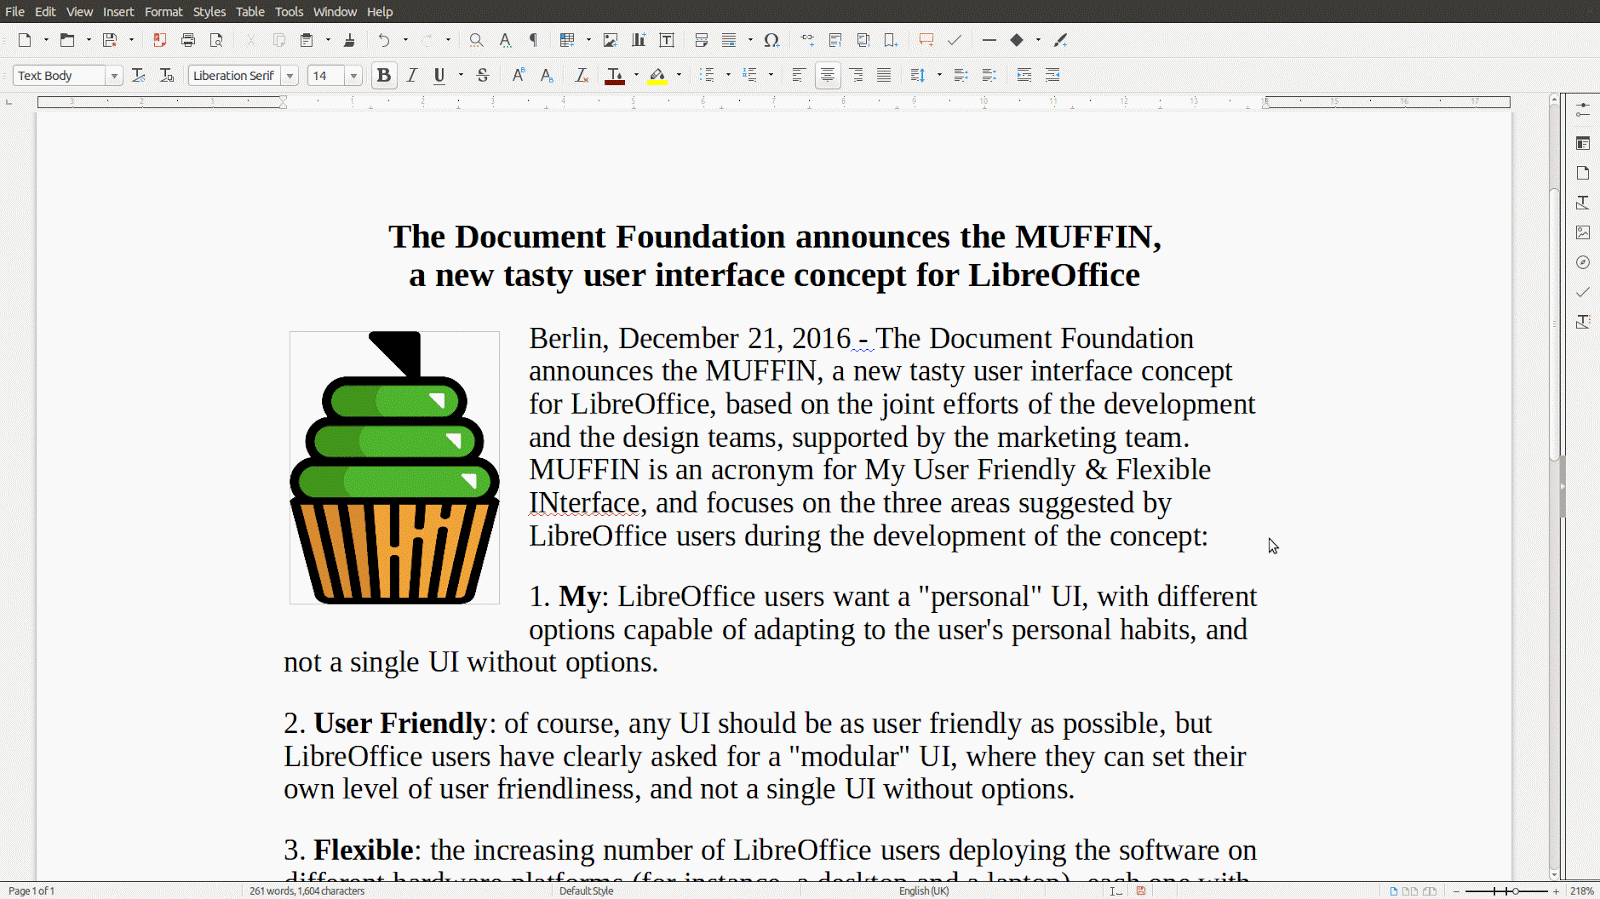This screenshot has width=1600, height=899.
Task: Open the font size 14 dropdown
Action: (x=353, y=76)
